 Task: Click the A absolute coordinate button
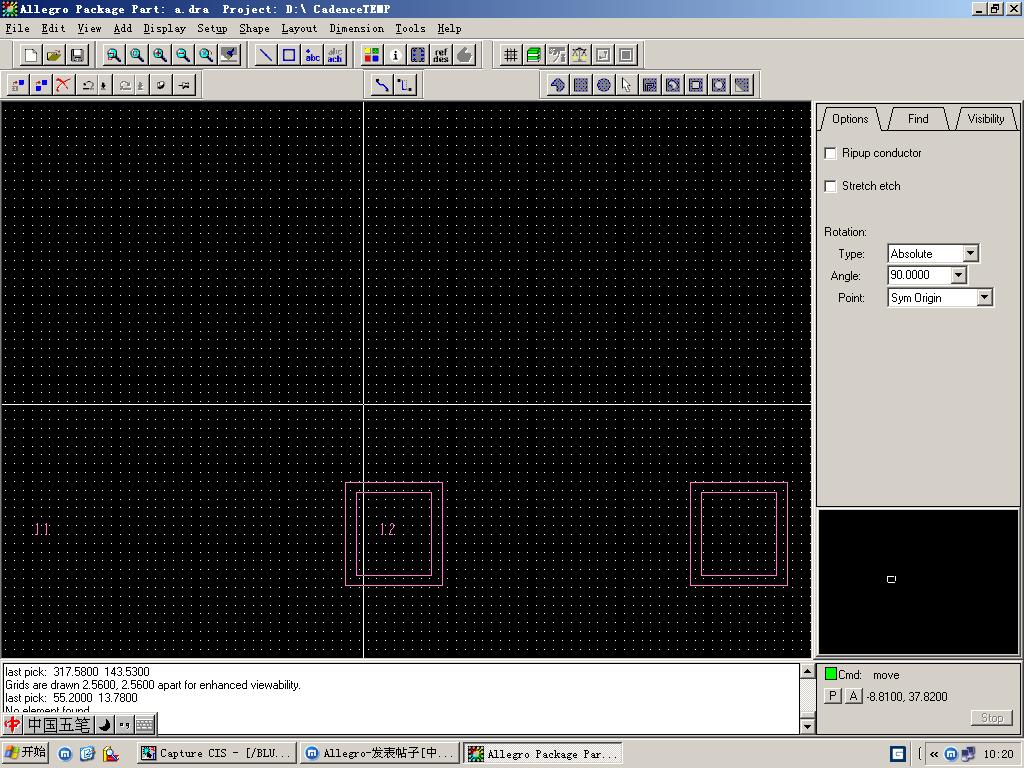point(853,696)
